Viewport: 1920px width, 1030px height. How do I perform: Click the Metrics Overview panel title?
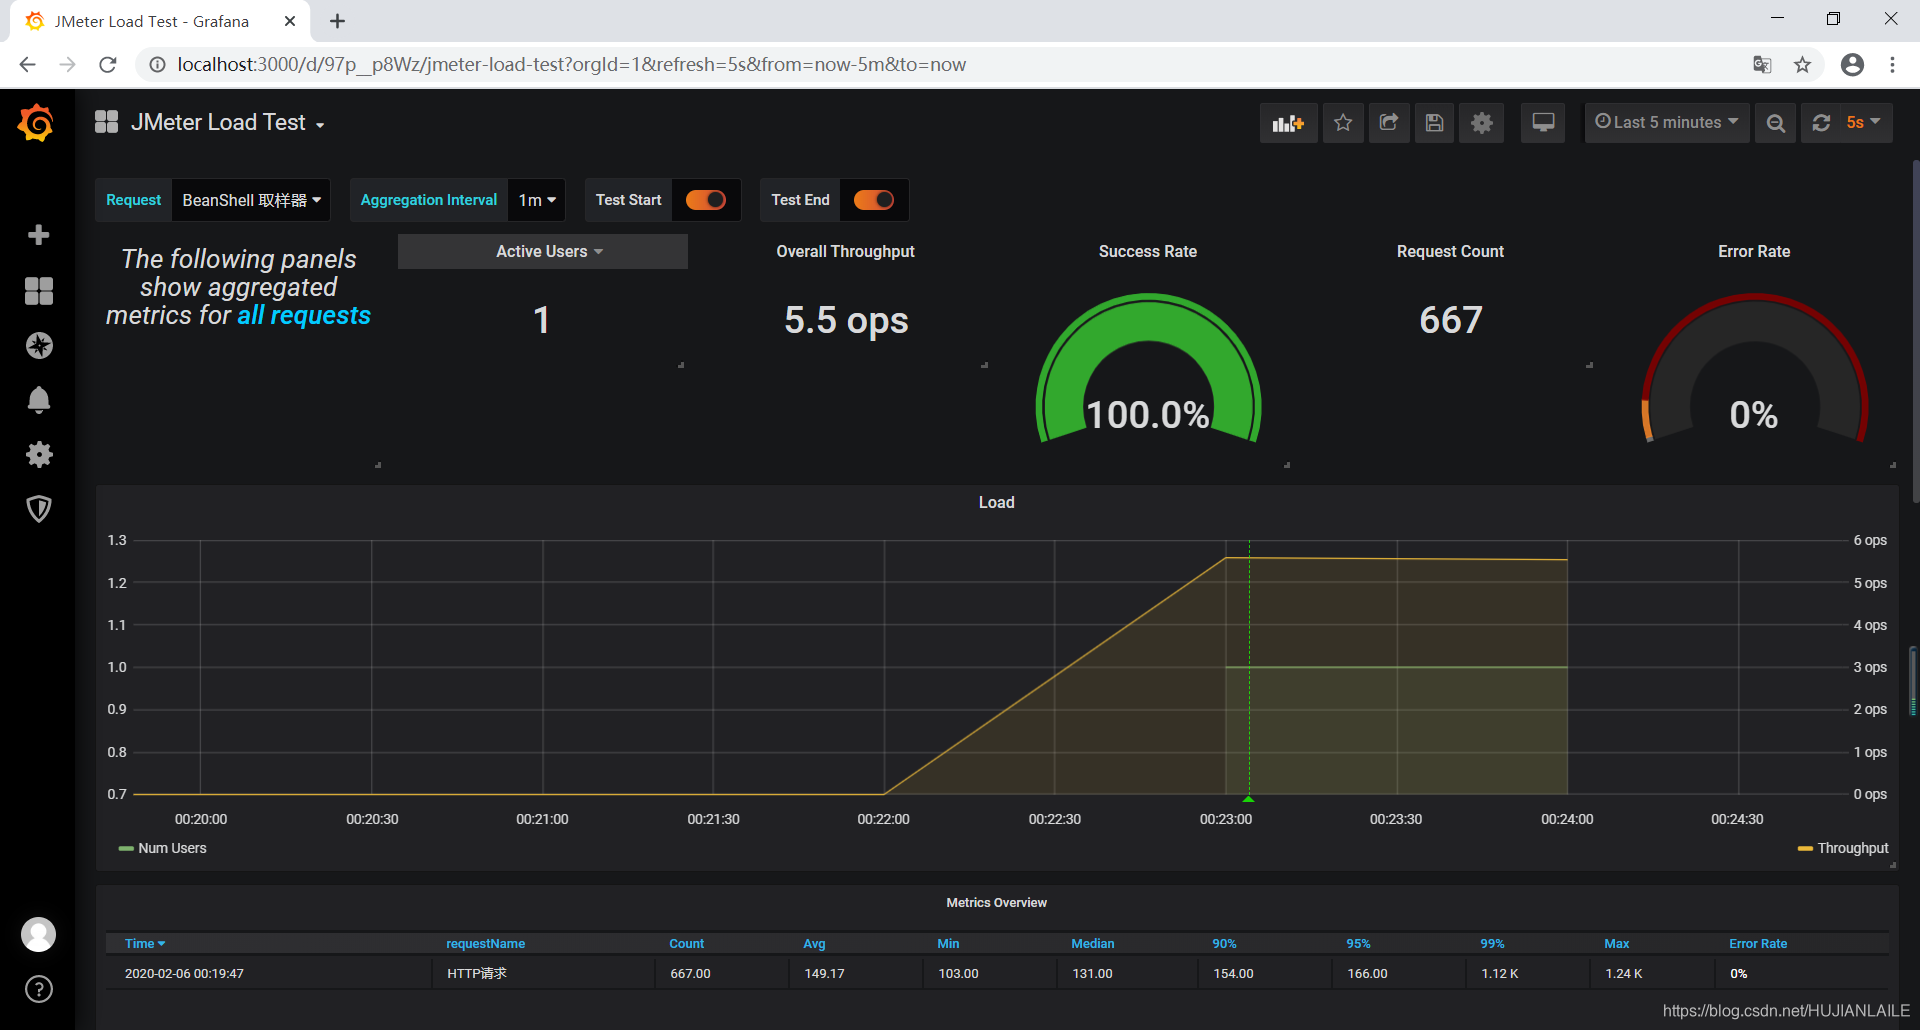(x=996, y=903)
